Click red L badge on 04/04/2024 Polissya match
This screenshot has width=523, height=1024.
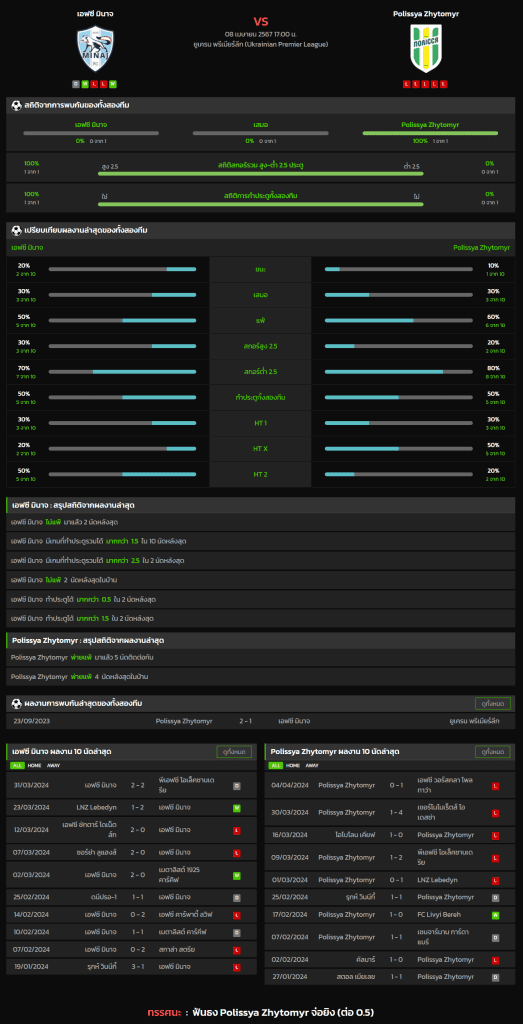click(x=495, y=786)
